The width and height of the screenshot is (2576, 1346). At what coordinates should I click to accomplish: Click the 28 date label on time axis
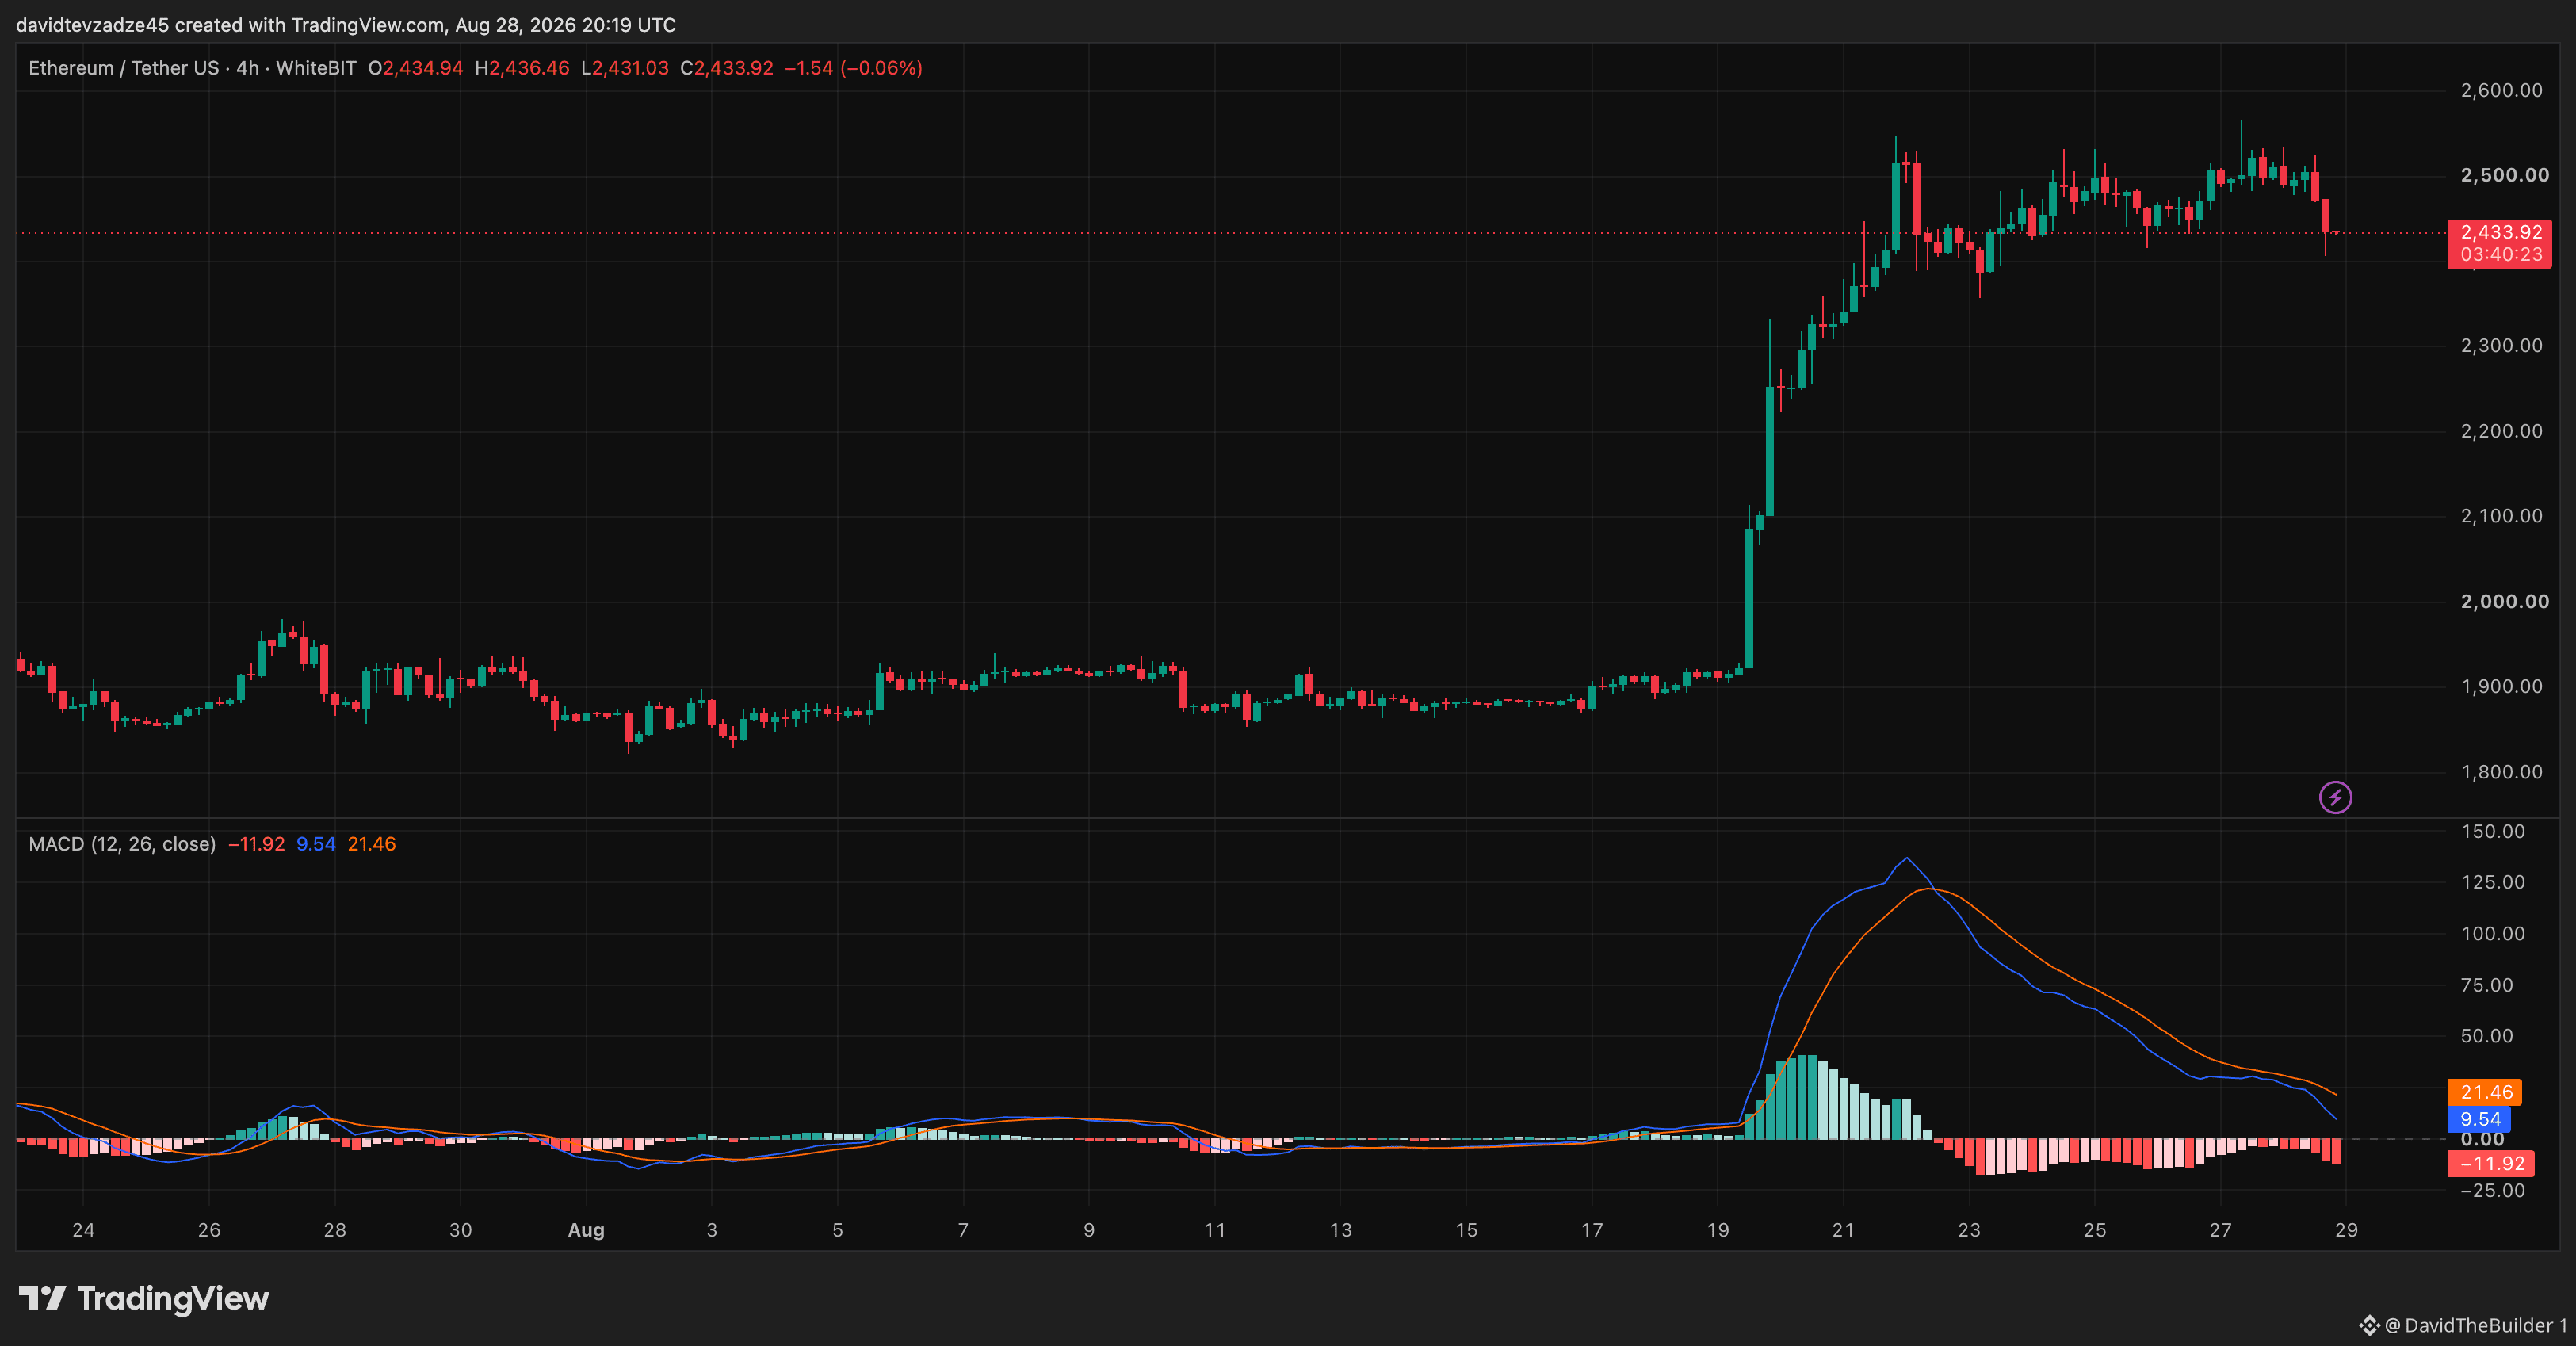coord(335,1230)
